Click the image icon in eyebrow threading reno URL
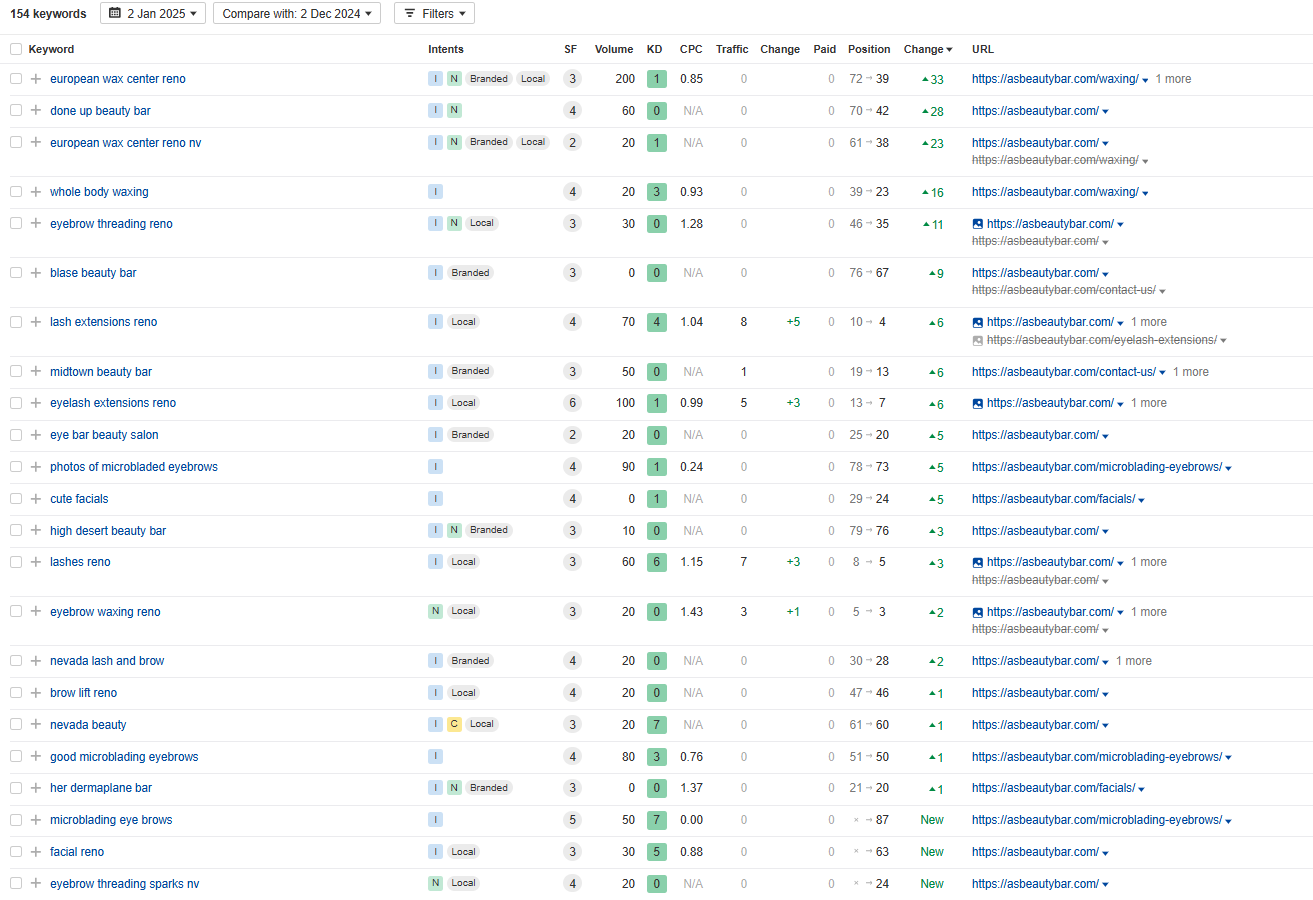This screenshot has height=900, width=1313. point(978,224)
